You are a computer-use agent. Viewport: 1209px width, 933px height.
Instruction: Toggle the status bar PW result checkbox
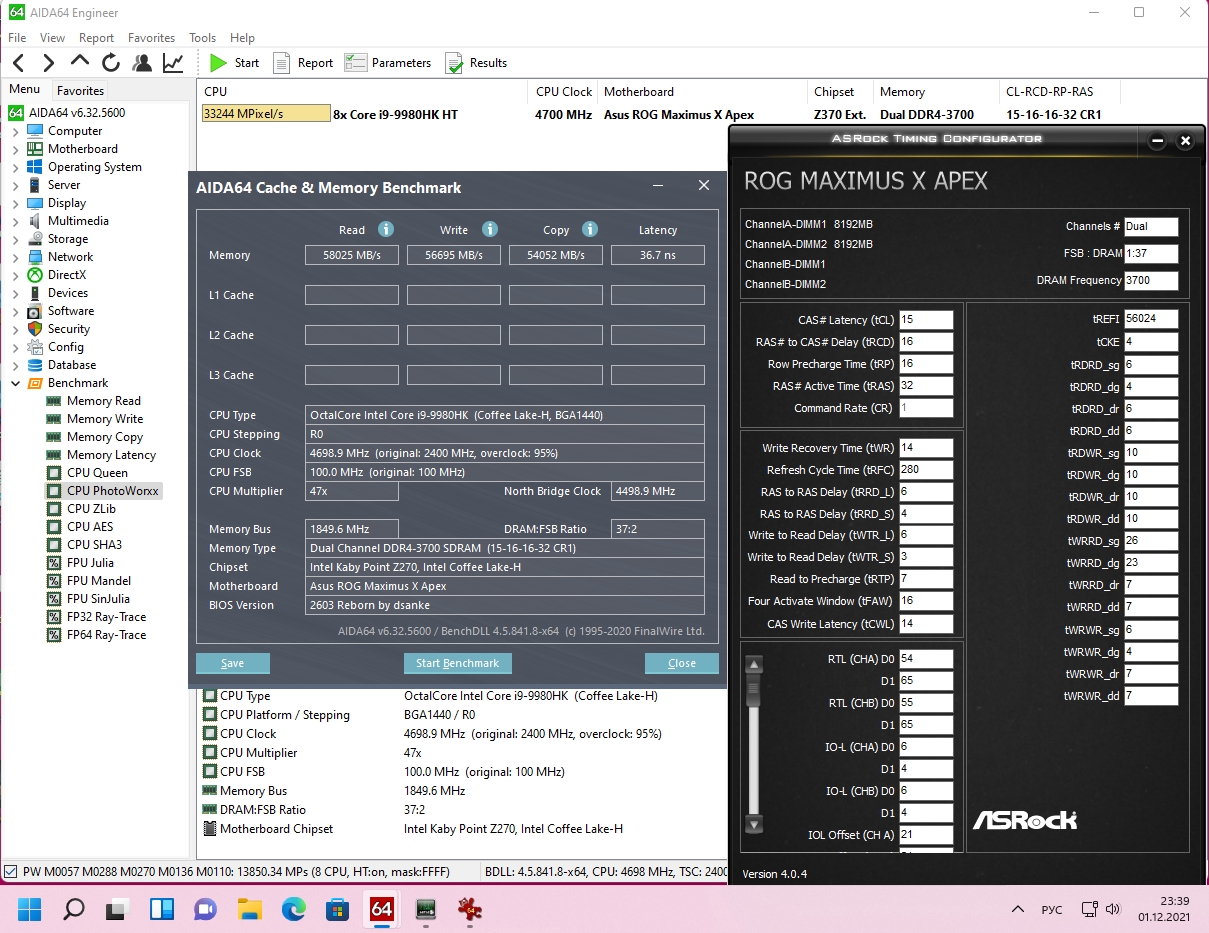(11, 872)
